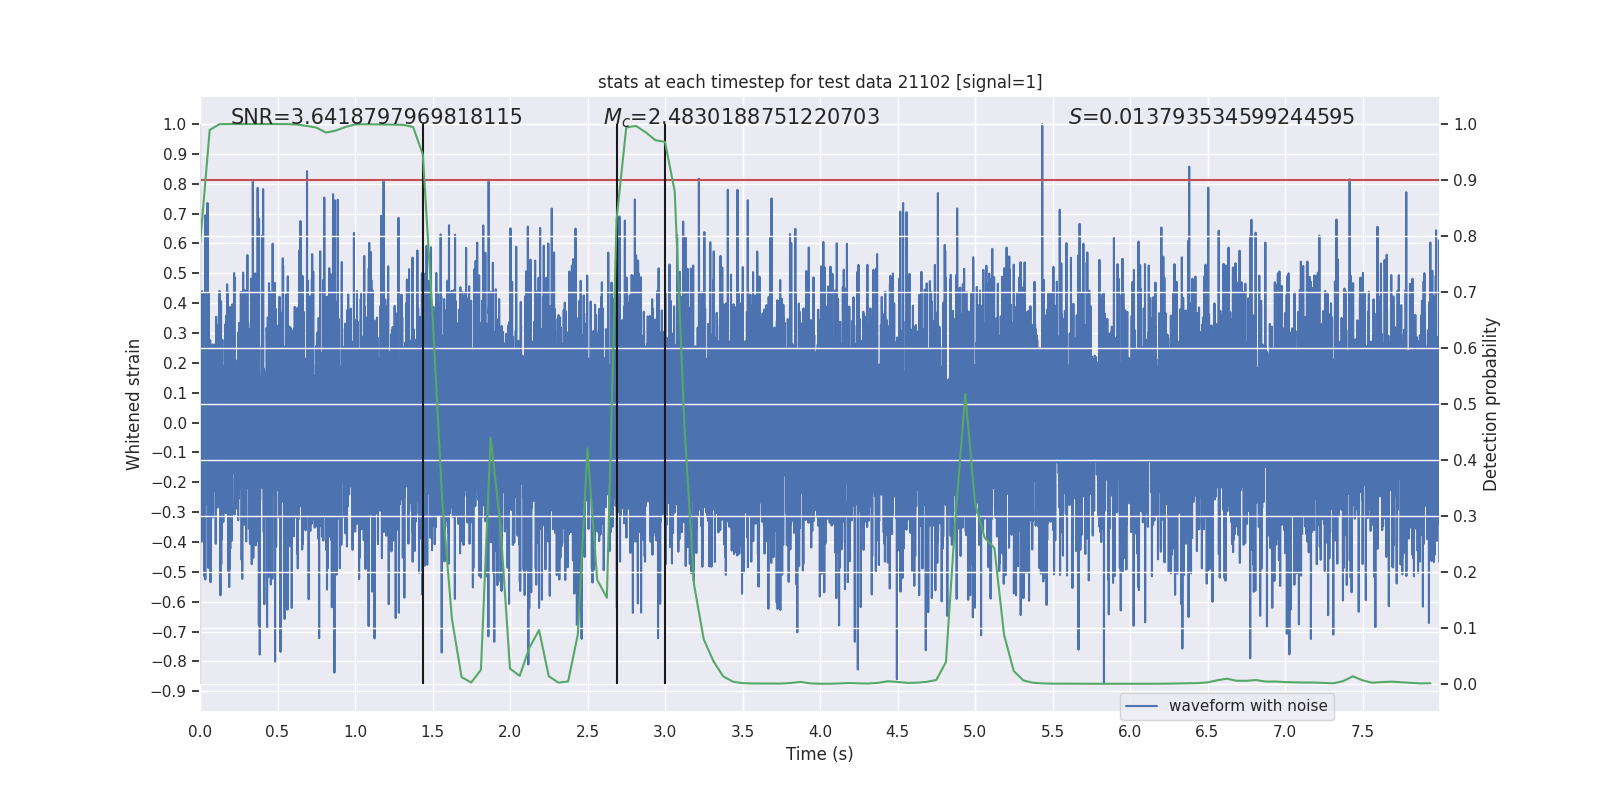This screenshot has height=800, width=1600.
Task: Click the blue line sample in legend
Action: tap(1142, 706)
